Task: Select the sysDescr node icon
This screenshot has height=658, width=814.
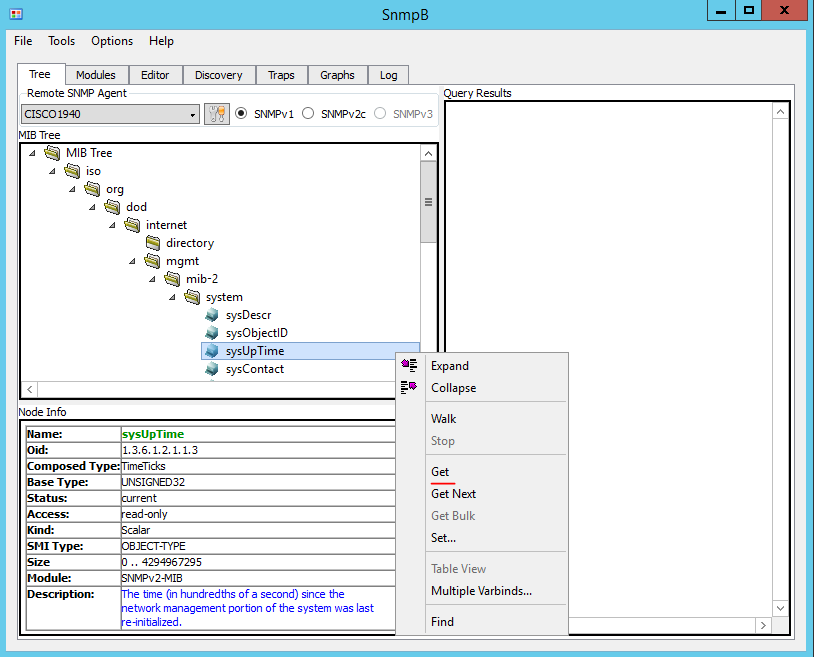Action: 211,314
